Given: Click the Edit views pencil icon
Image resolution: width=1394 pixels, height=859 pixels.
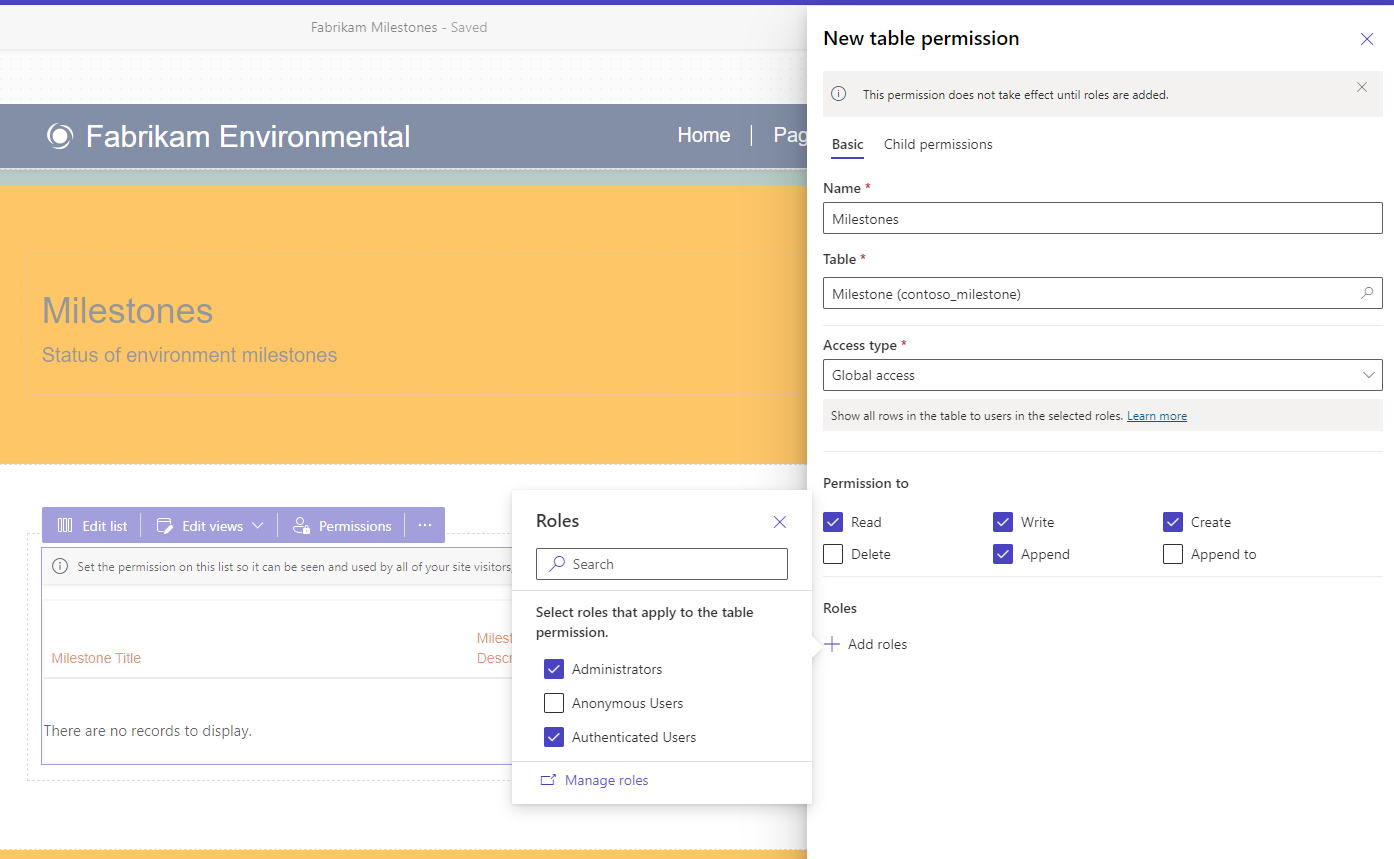Looking at the screenshot, I should pos(165,526).
